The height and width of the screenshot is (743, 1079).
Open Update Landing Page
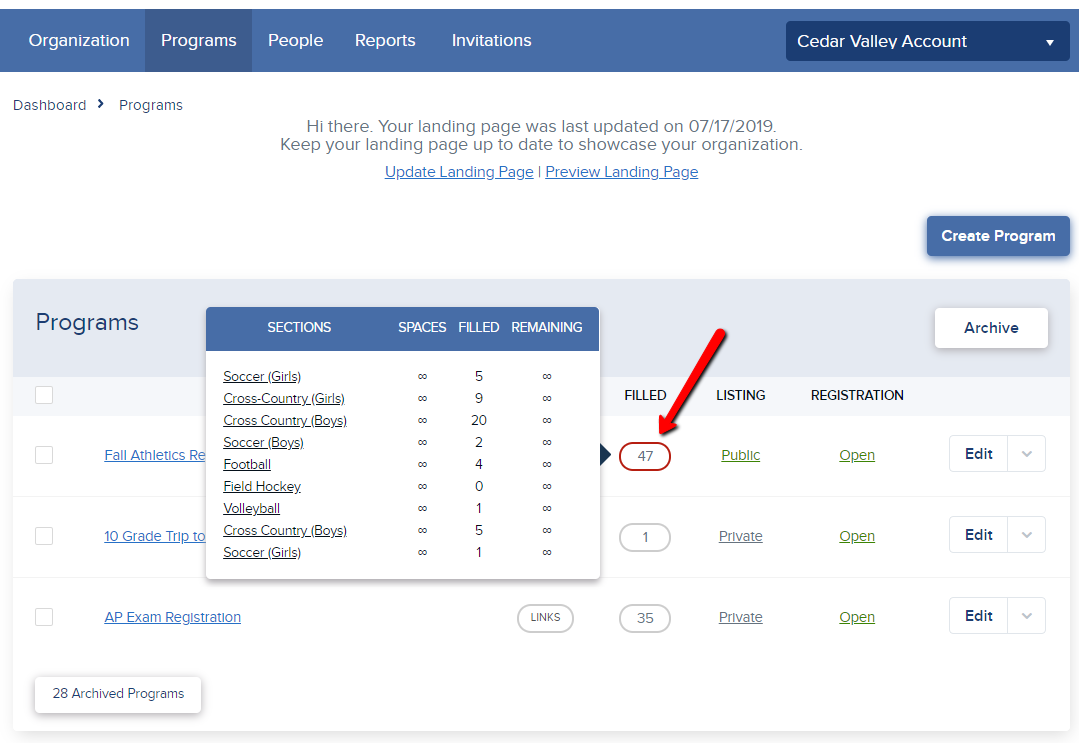458,171
